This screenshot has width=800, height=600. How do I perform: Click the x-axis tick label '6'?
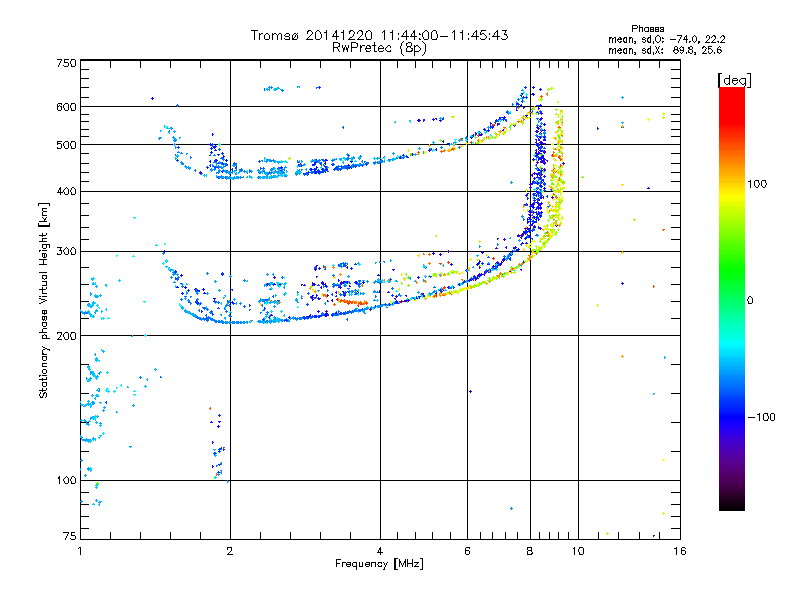[x=467, y=551]
